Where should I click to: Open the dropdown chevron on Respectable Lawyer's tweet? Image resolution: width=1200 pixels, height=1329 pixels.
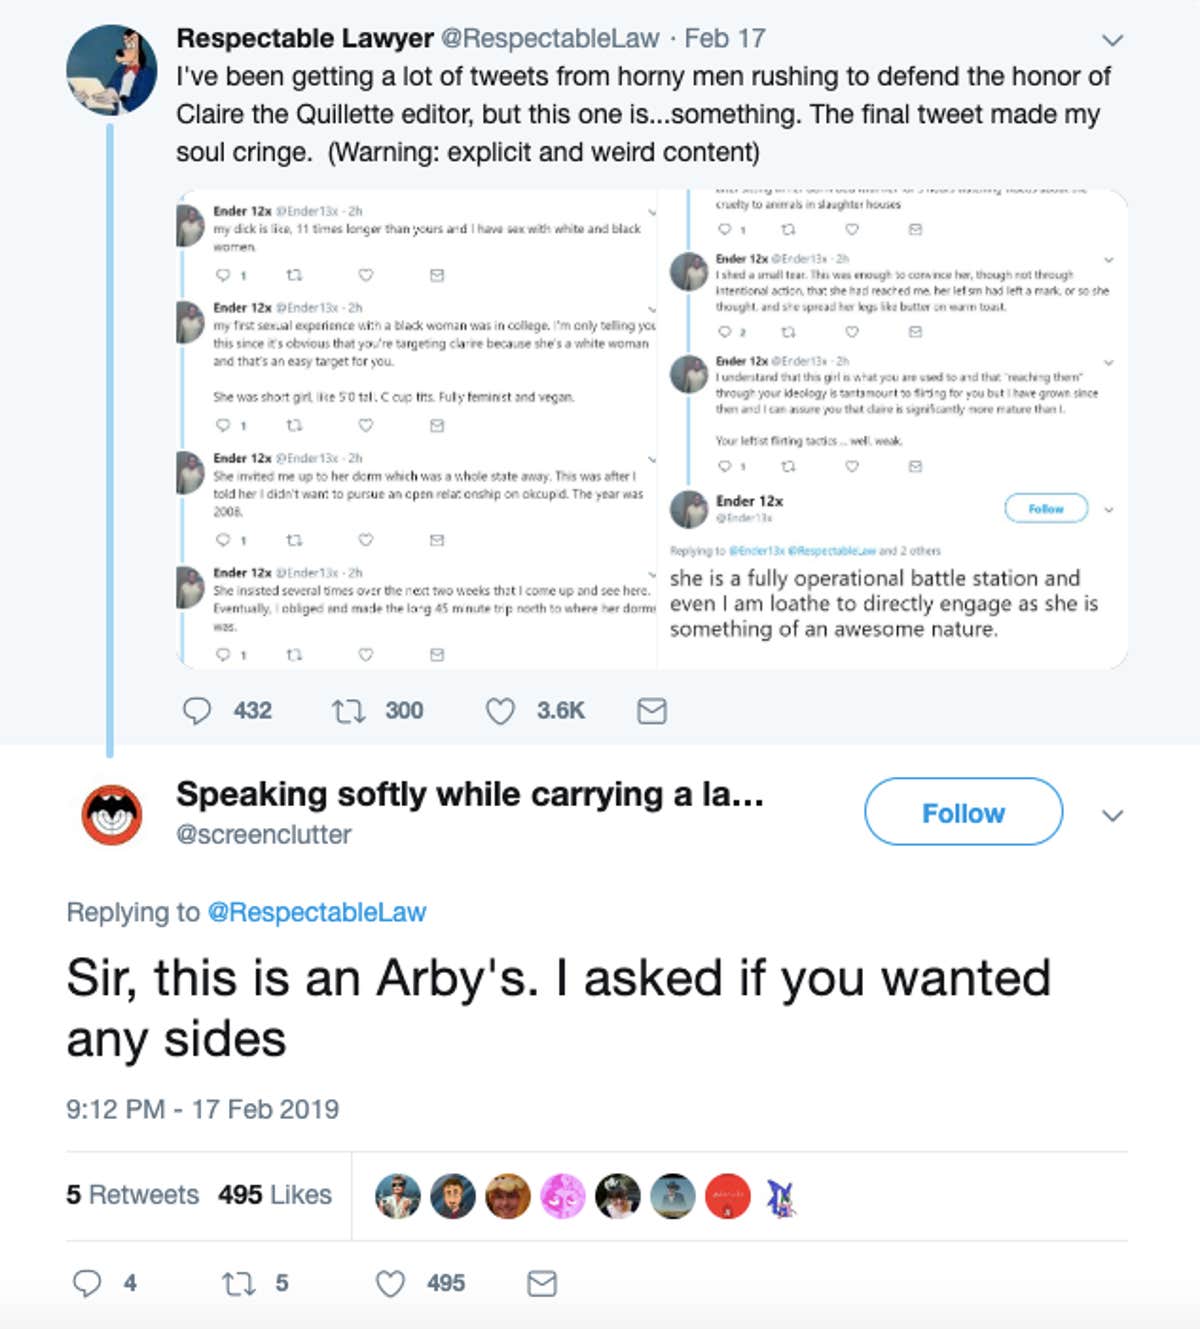[1112, 38]
